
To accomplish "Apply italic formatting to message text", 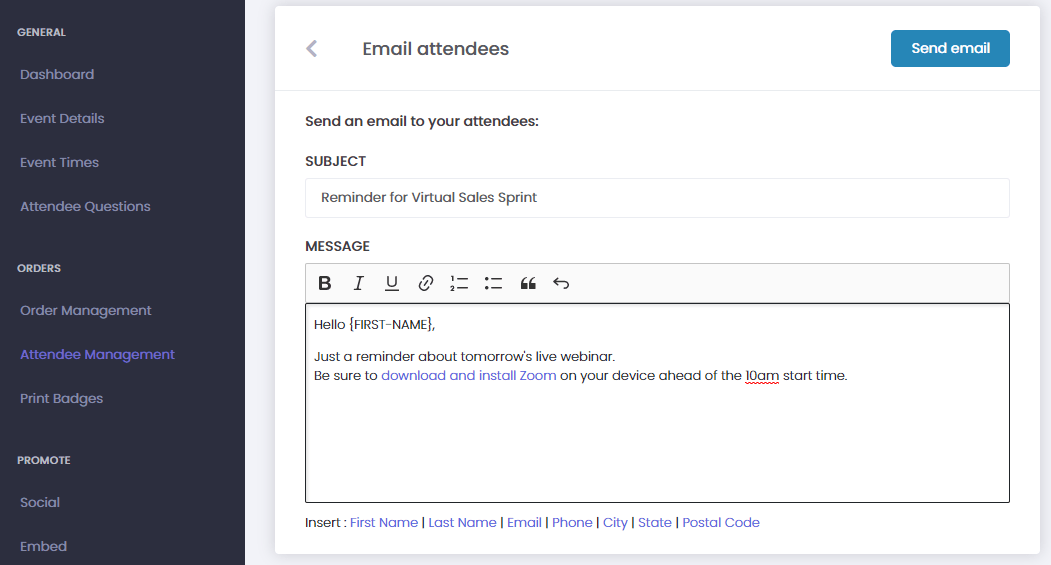I will click(x=358, y=283).
